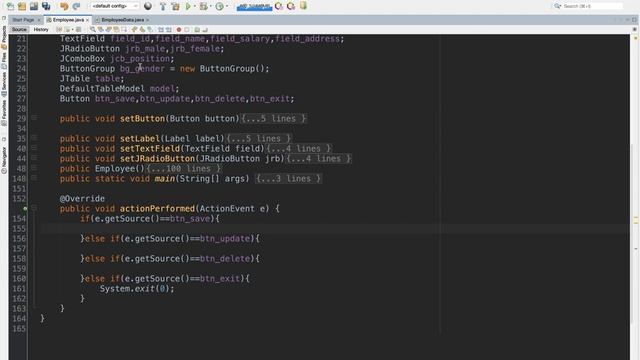
Task: Click the btn_update condition text
Action: pyautogui.click(x=225, y=238)
